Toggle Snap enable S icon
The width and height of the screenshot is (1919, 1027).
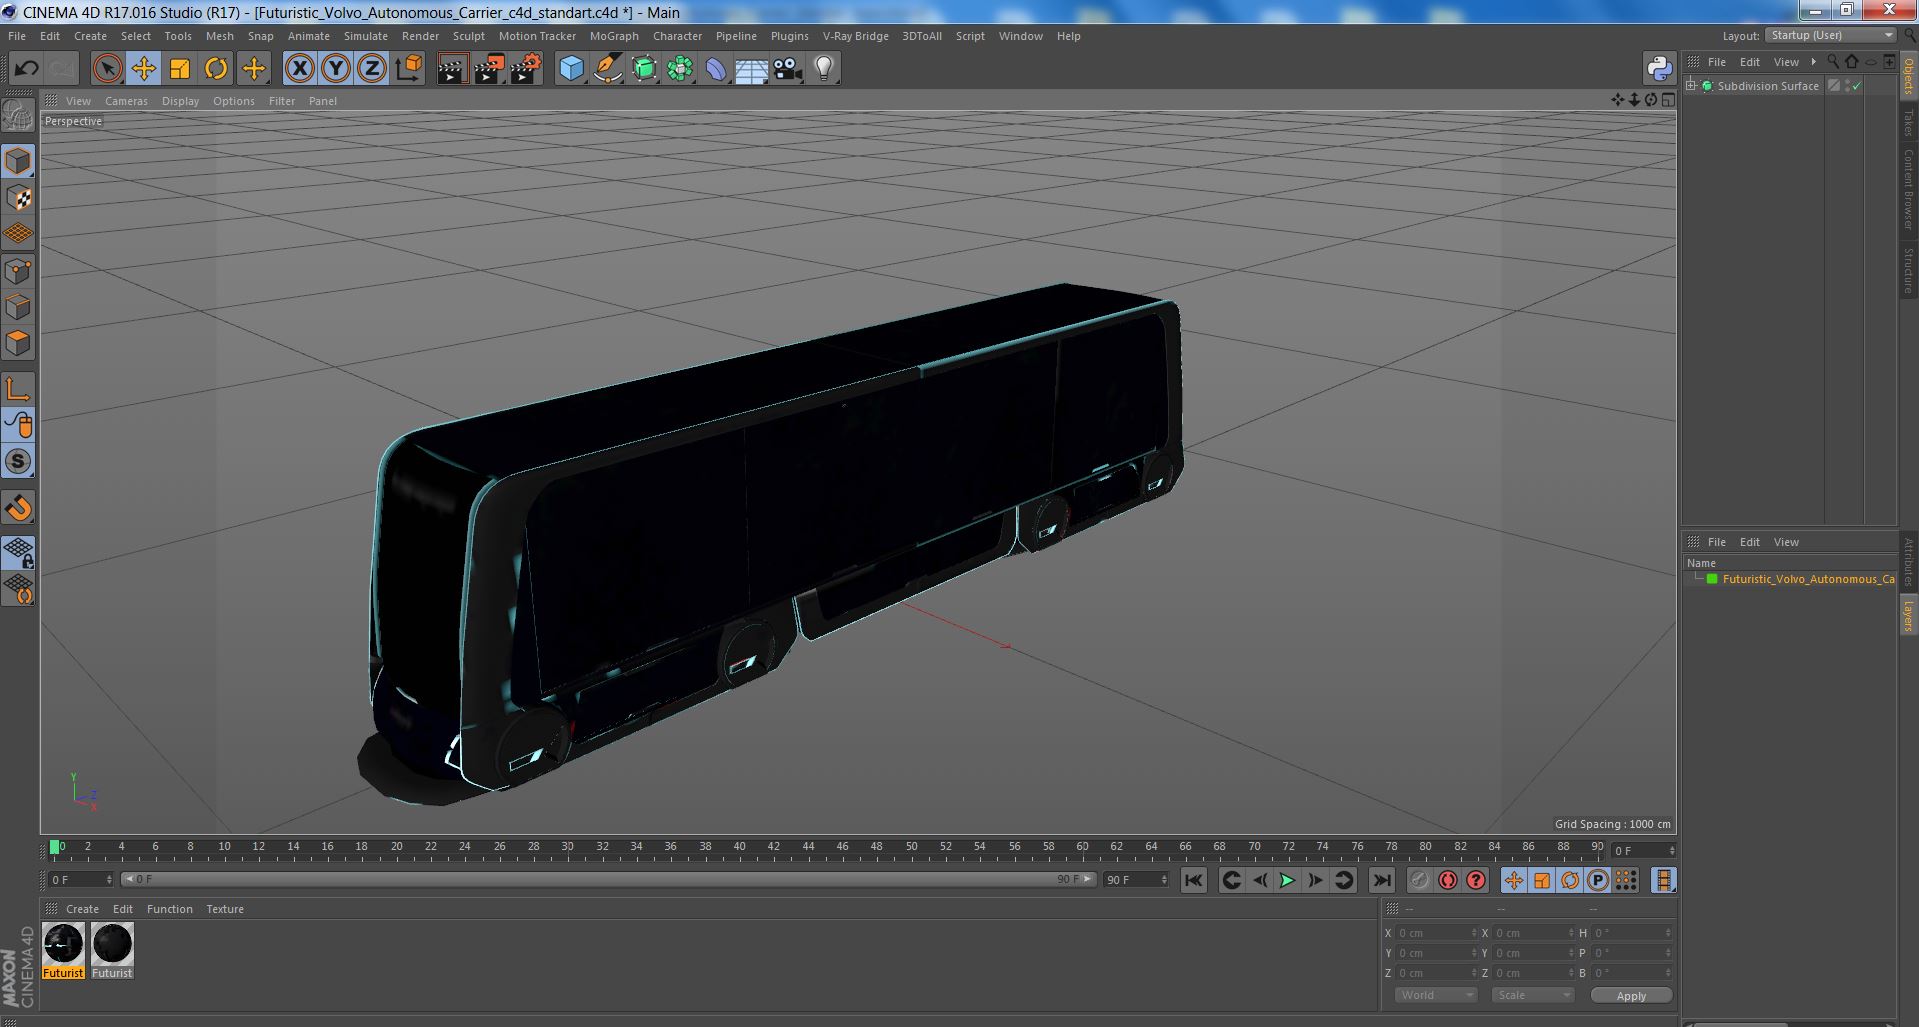pyautogui.click(x=18, y=461)
